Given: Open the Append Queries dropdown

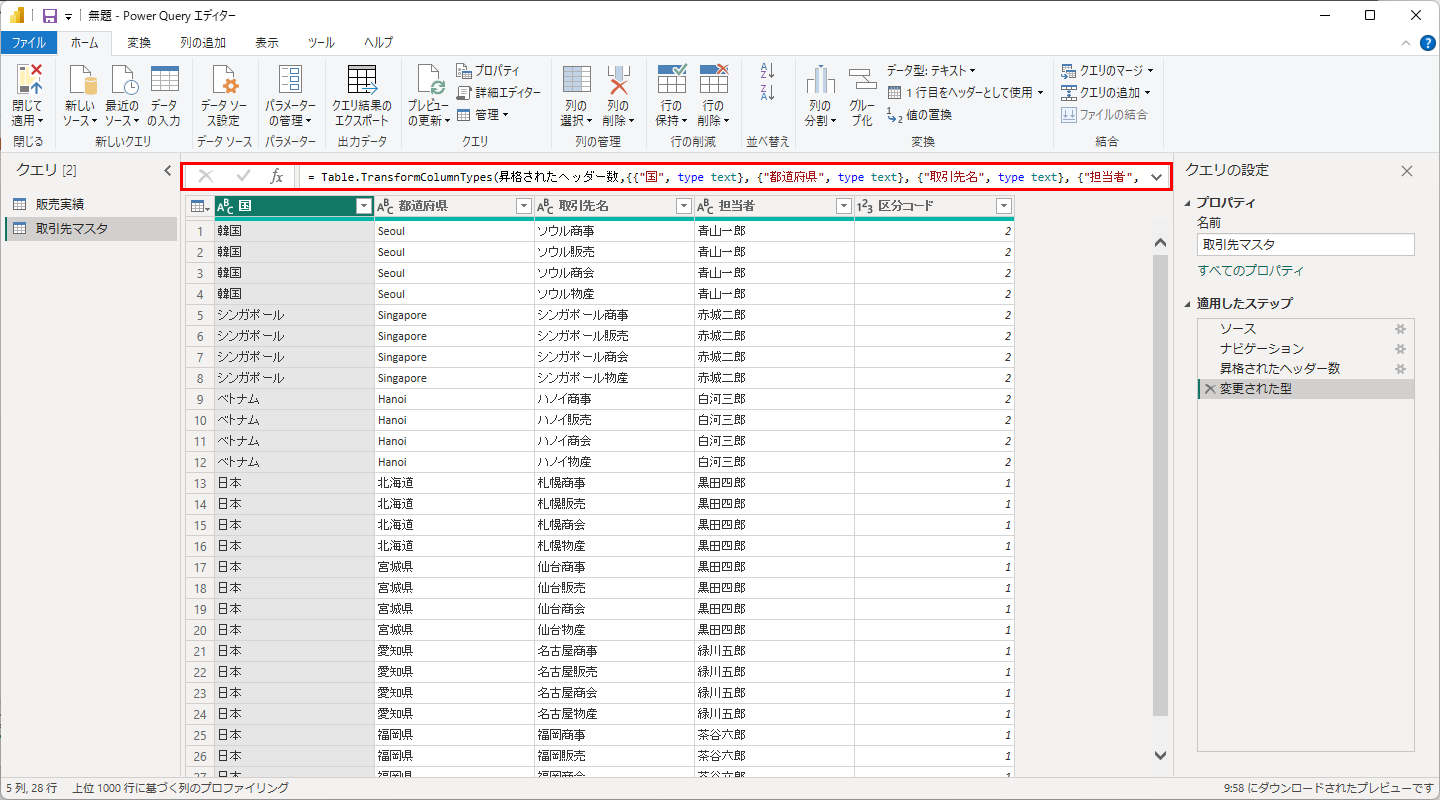Looking at the screenshot, I should 1105,92.
